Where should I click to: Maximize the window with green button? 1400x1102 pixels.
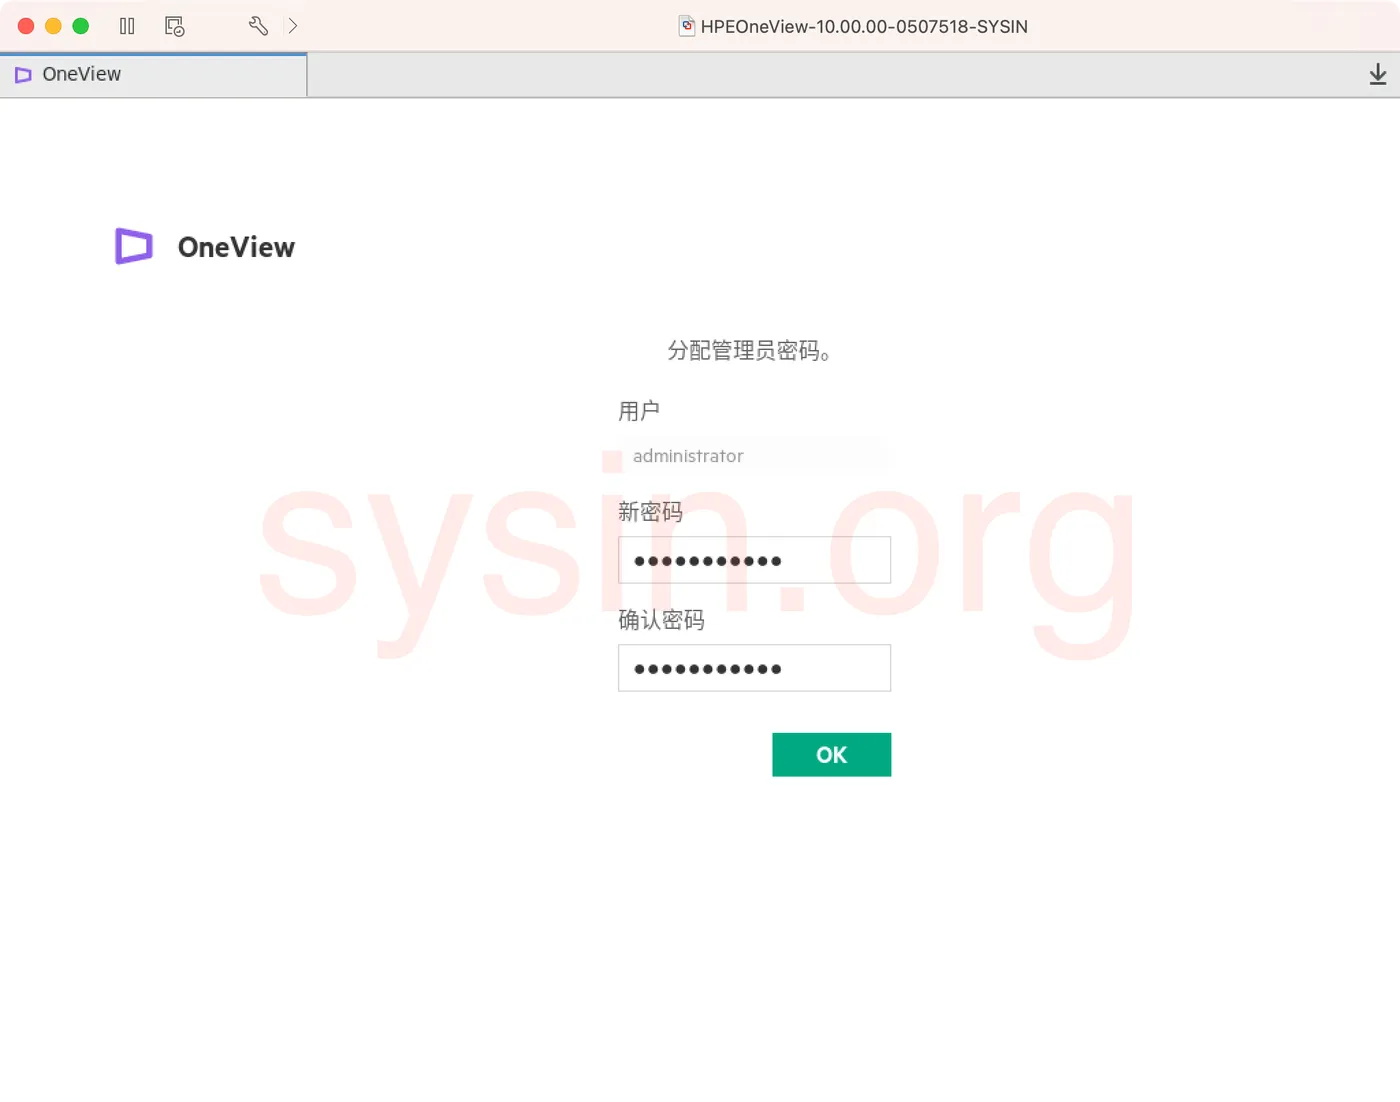pyautogui.click(x=81, y=26)
